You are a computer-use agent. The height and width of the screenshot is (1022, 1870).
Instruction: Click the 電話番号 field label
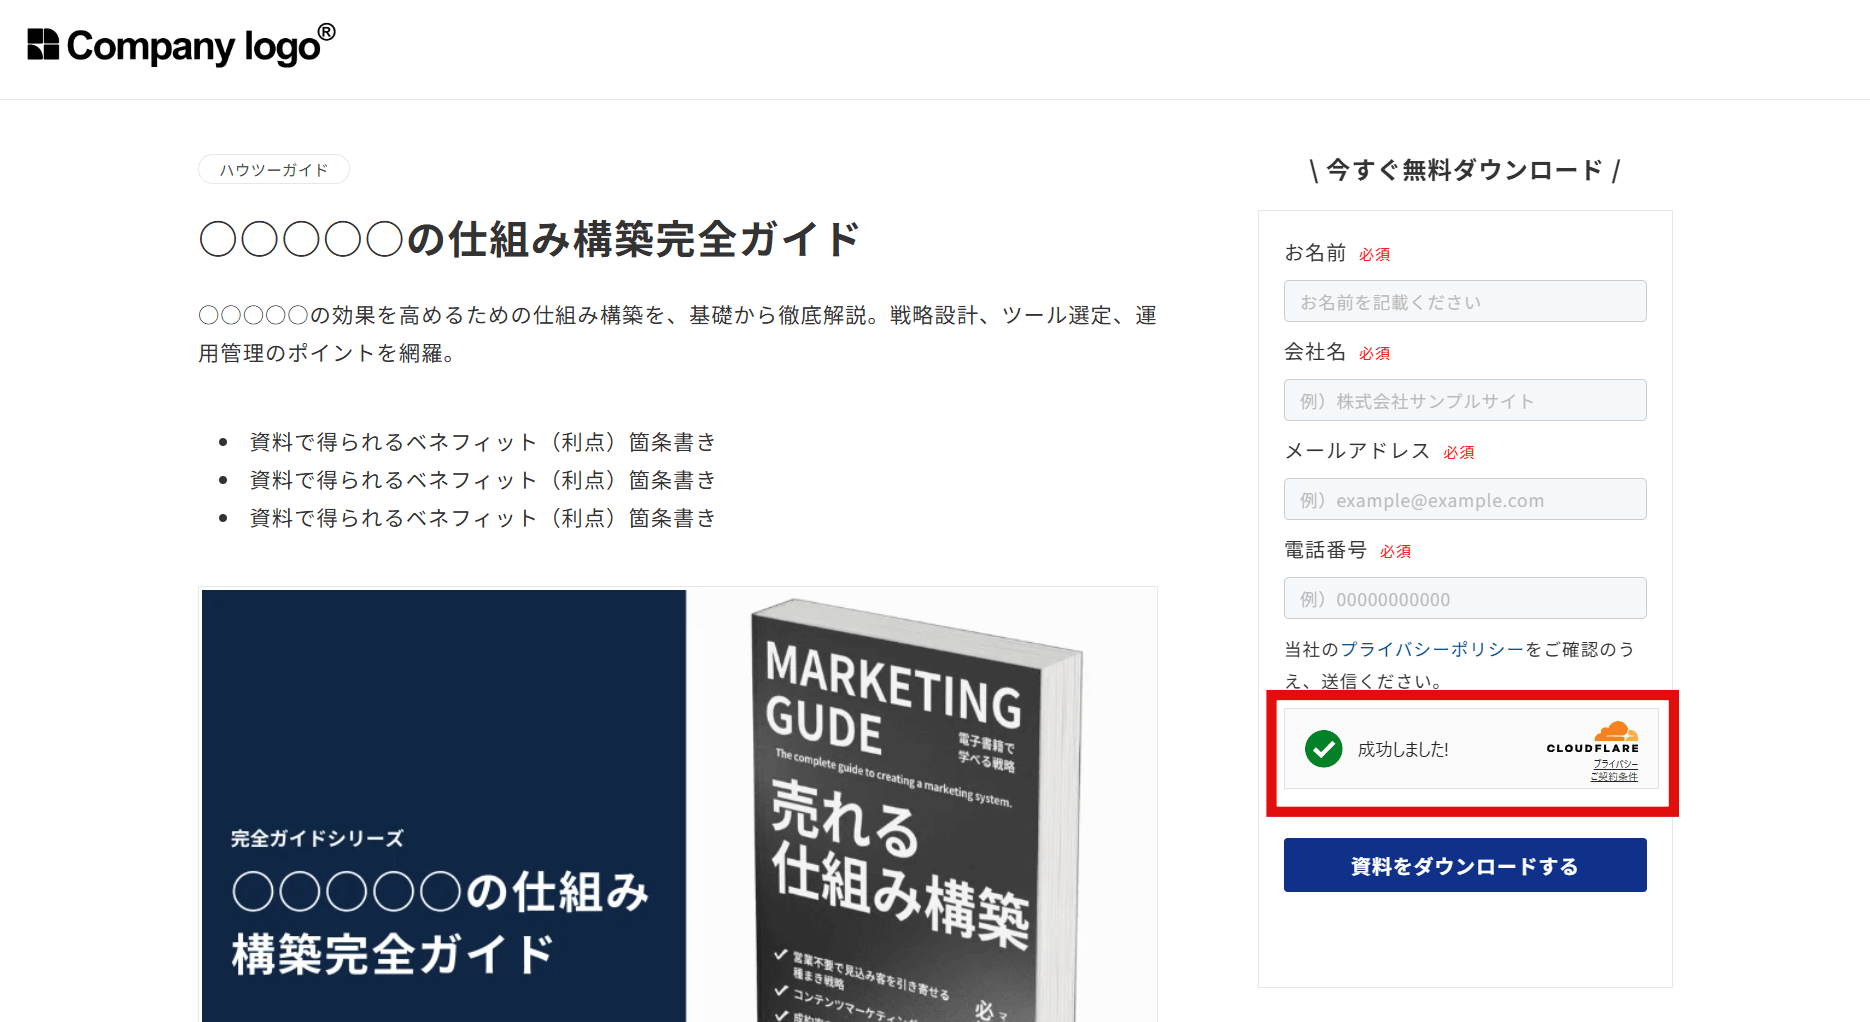point(1325,550)
